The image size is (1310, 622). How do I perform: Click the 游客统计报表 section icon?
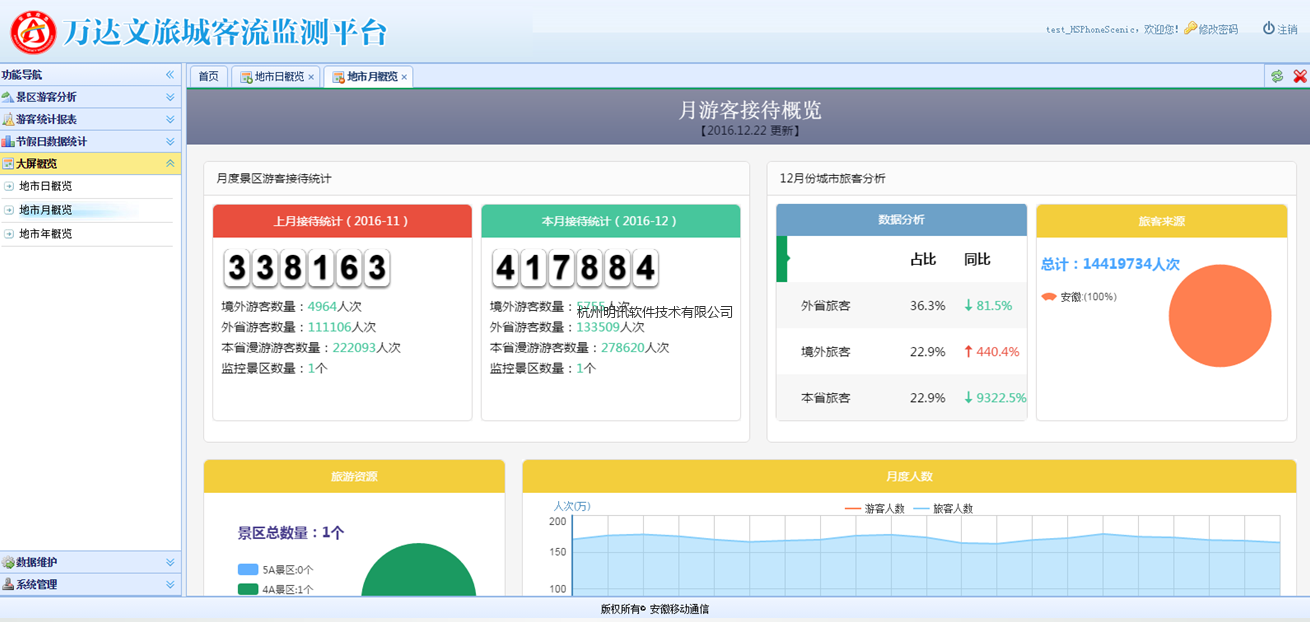(x=8, y=119)
